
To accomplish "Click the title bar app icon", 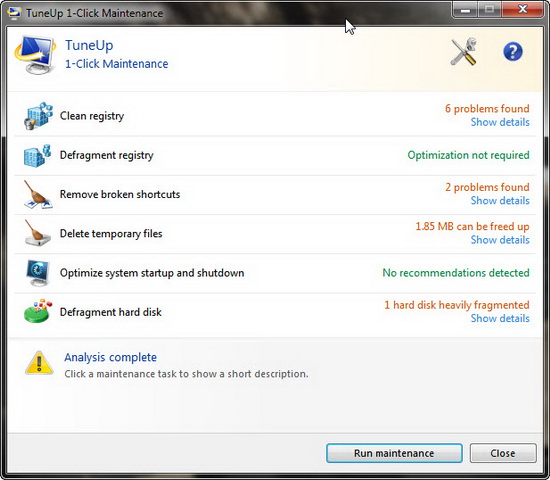I will click(14, 13).
